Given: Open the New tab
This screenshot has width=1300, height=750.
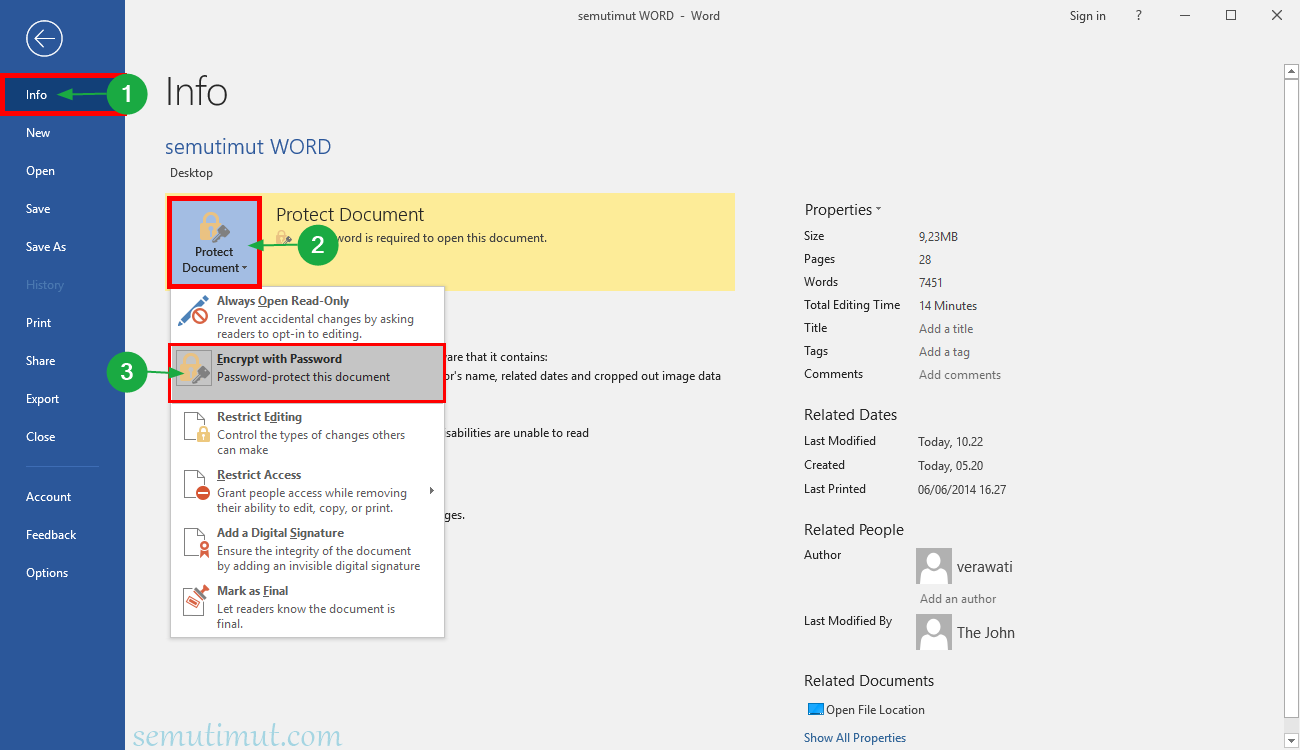Looking at the screenshot, I should (63, 133).
